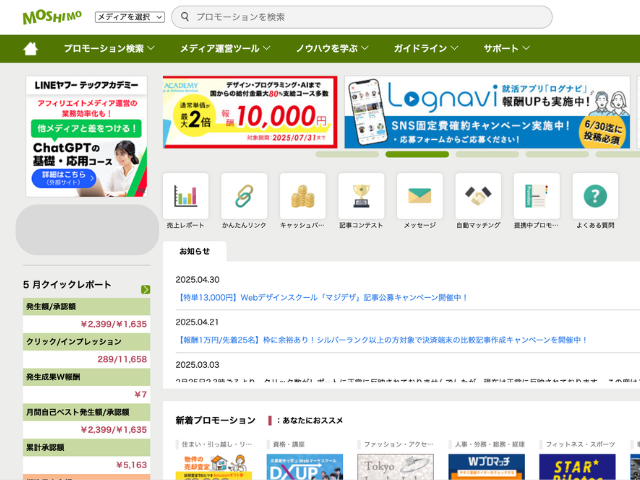Open the 記事コンテスト trophy icon
640x480 pixels.
[361, 196]
